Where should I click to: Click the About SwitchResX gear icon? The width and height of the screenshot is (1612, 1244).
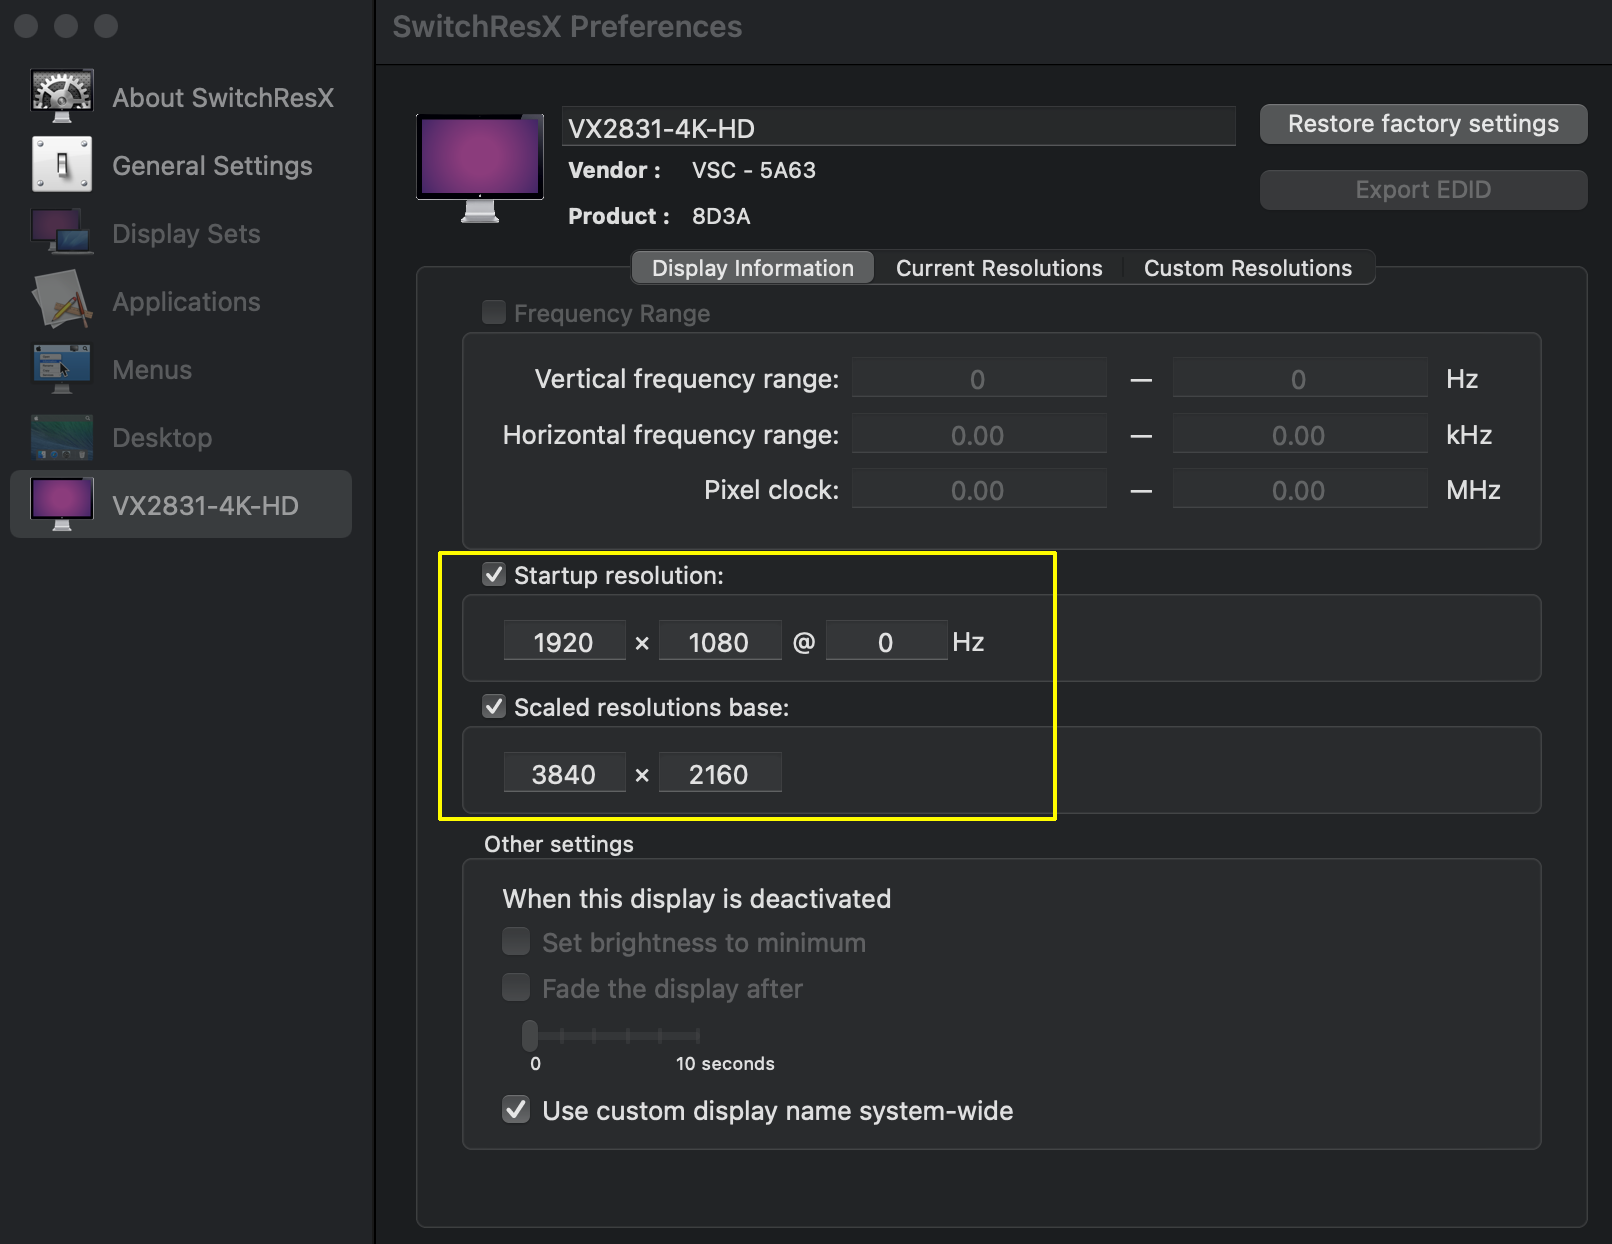pos(62,96)
